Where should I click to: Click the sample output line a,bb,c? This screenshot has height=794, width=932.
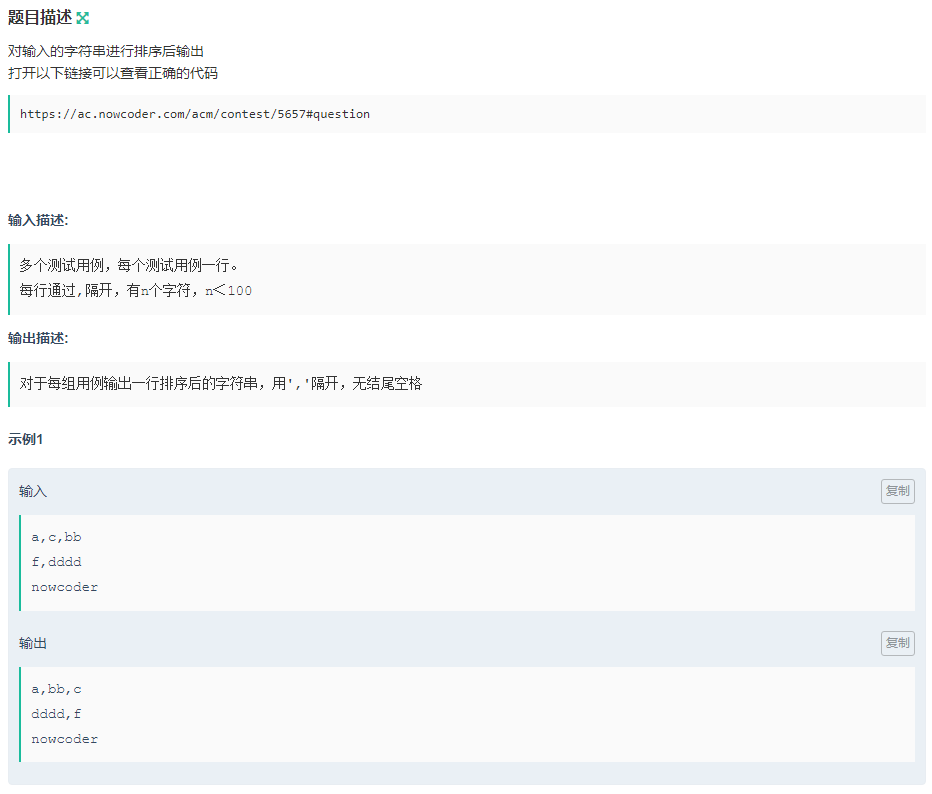pyautogui.click(x=56, y=689)
